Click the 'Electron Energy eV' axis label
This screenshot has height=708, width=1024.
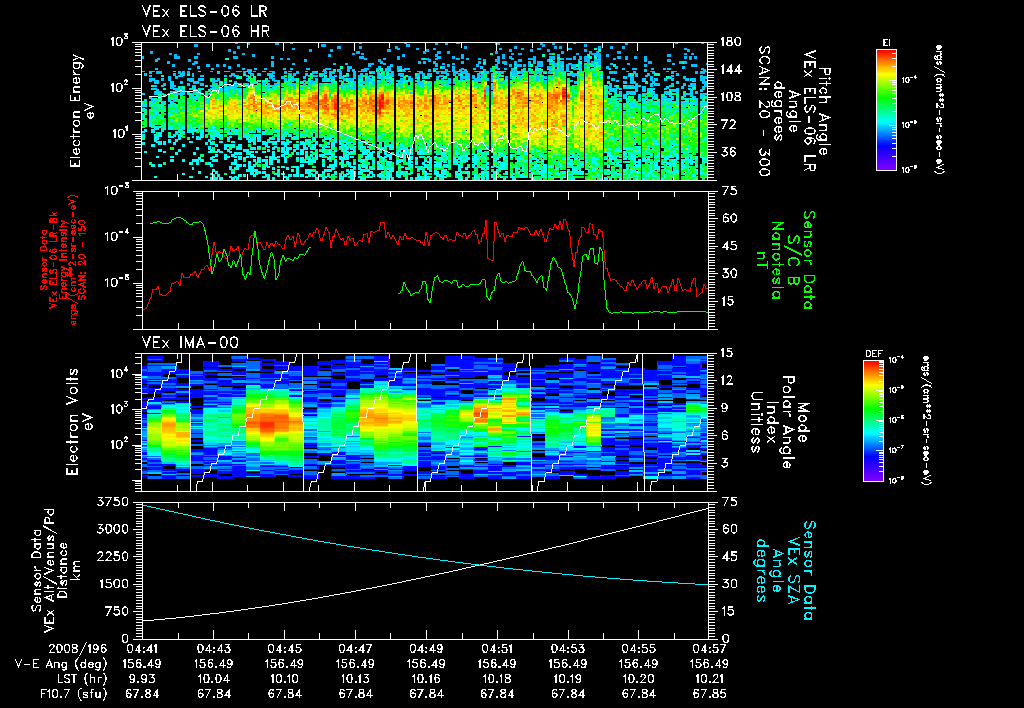point(83,111)
